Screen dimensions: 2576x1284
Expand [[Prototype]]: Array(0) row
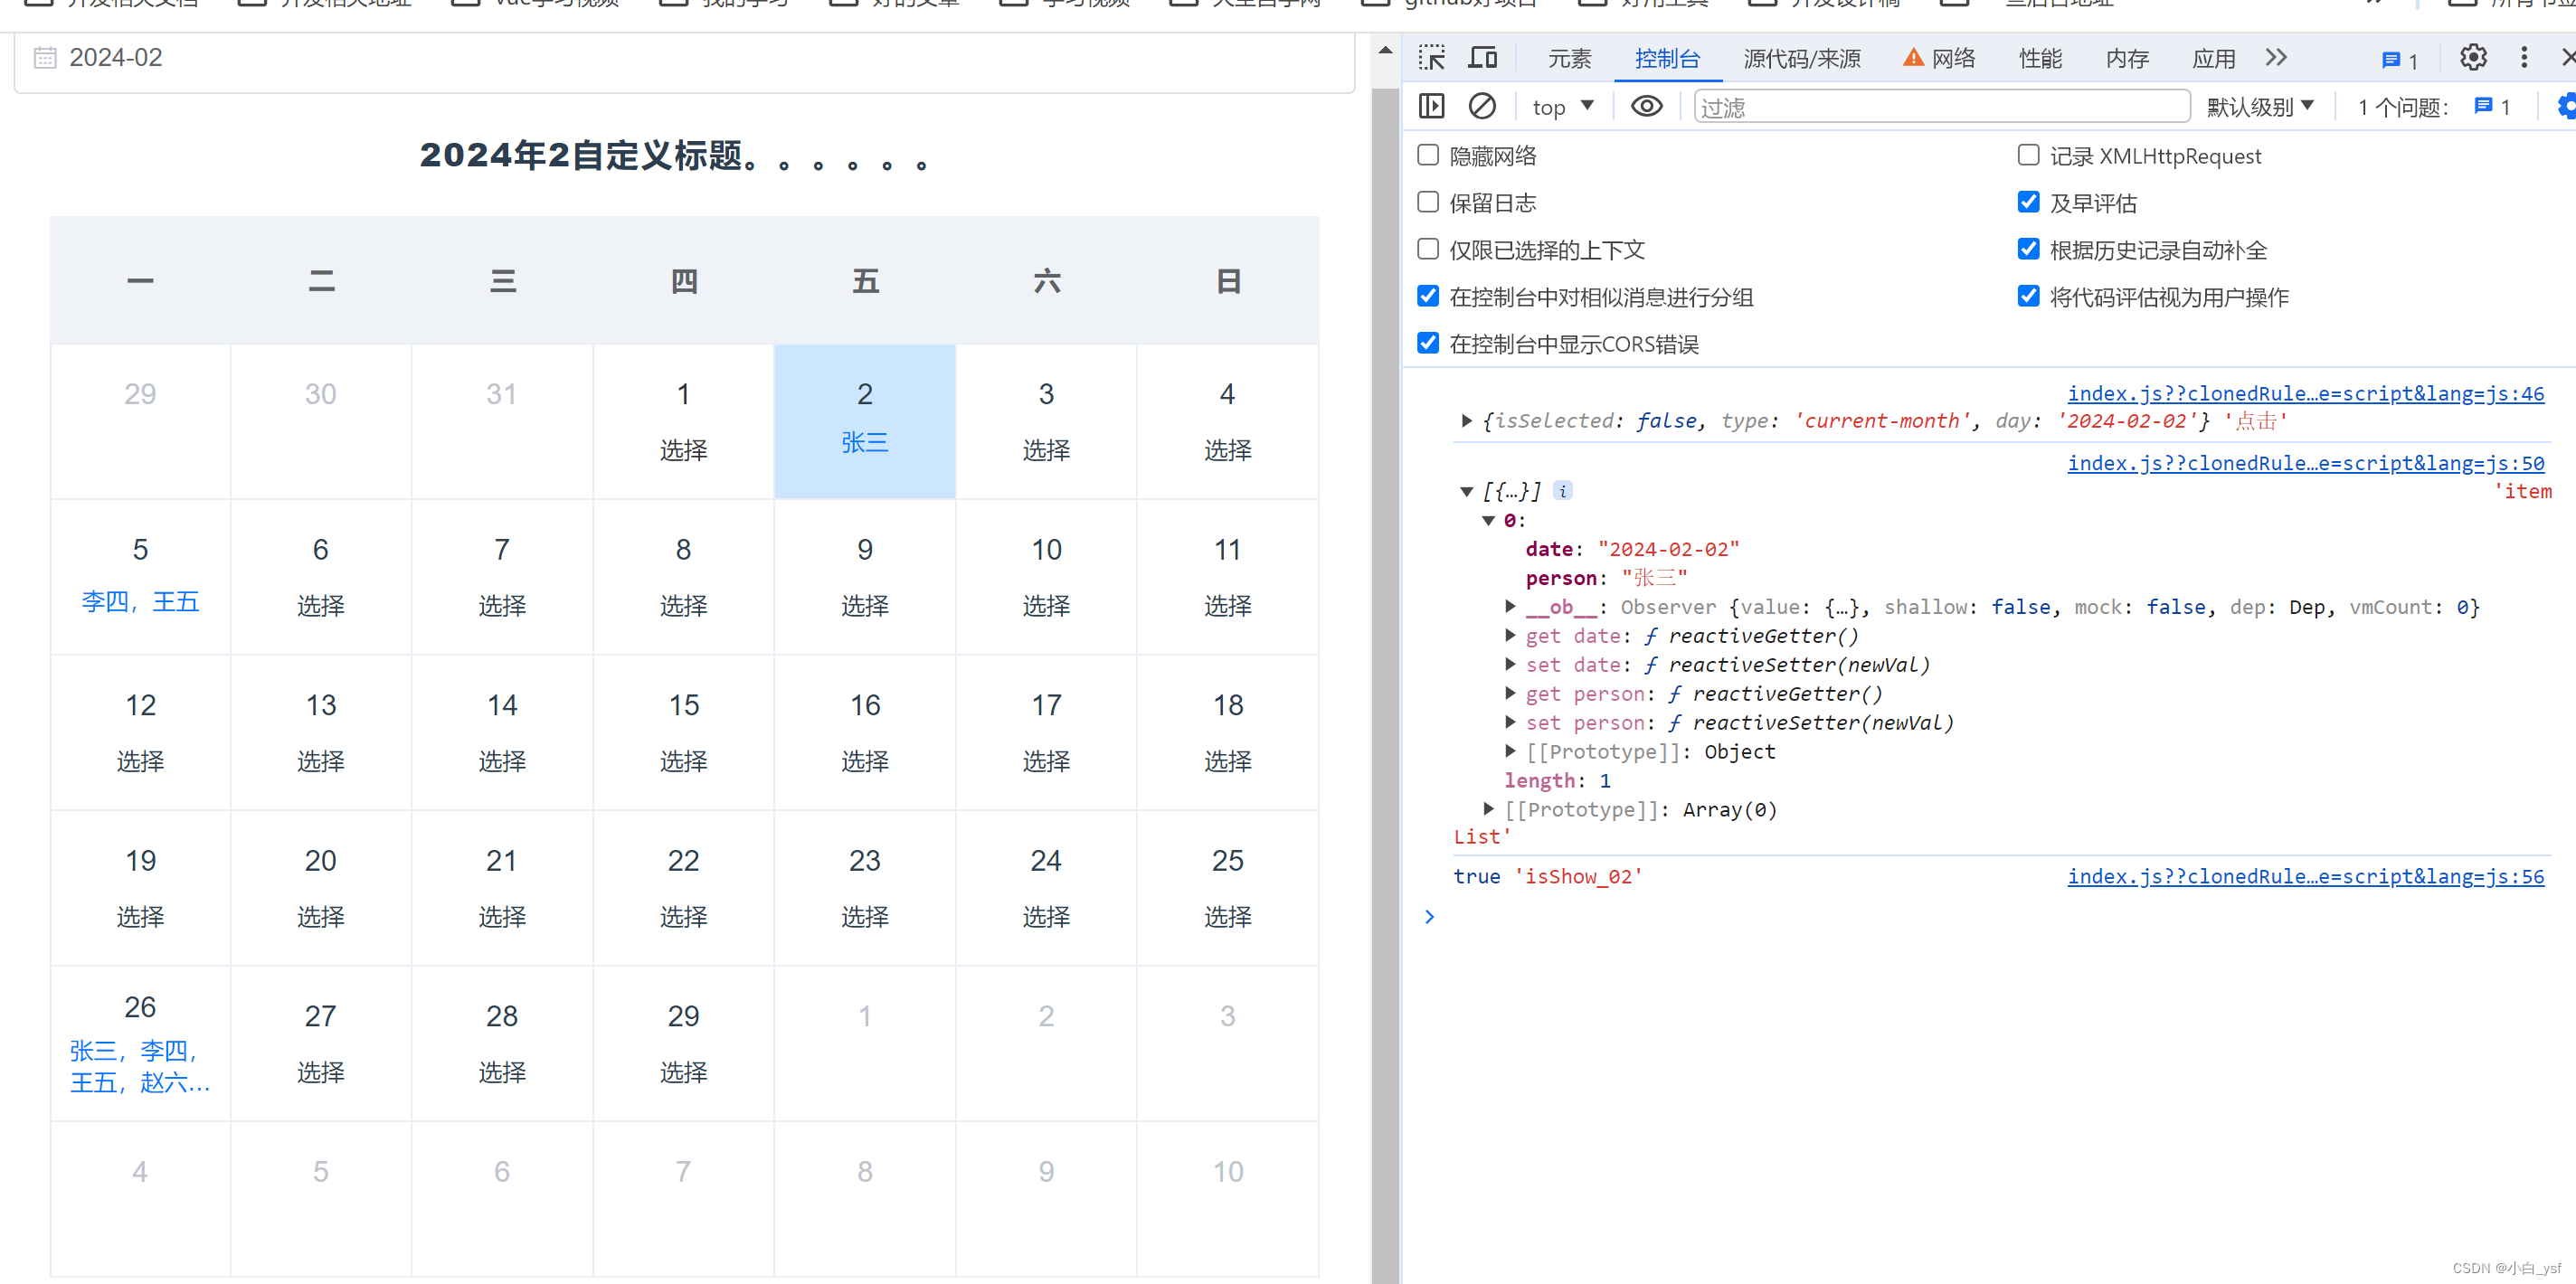(1488, 809)
